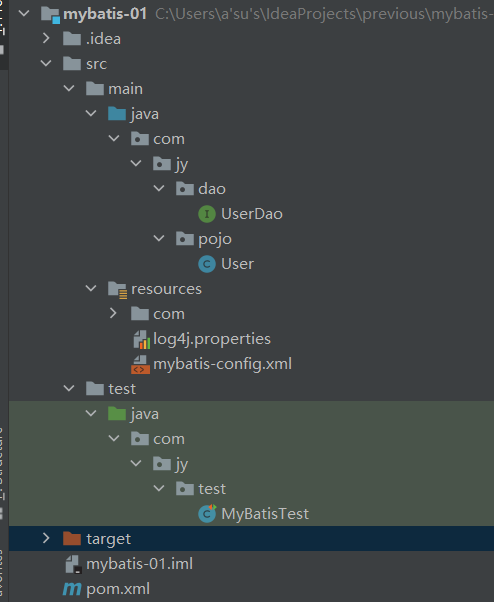
Task: Collapse the test package under jy
Action: pos(159,488)
